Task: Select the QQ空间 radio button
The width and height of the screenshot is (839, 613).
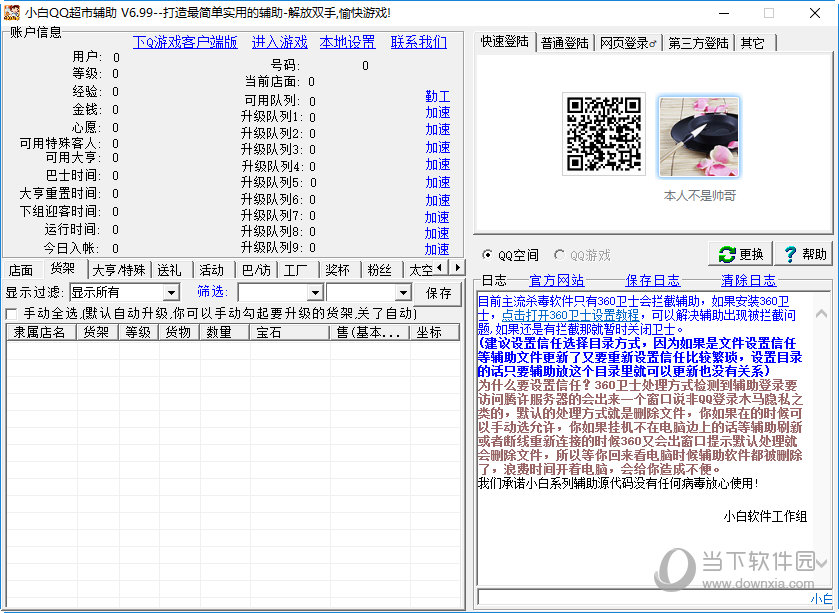Action: pyautogui.click(x=487, y=255)
